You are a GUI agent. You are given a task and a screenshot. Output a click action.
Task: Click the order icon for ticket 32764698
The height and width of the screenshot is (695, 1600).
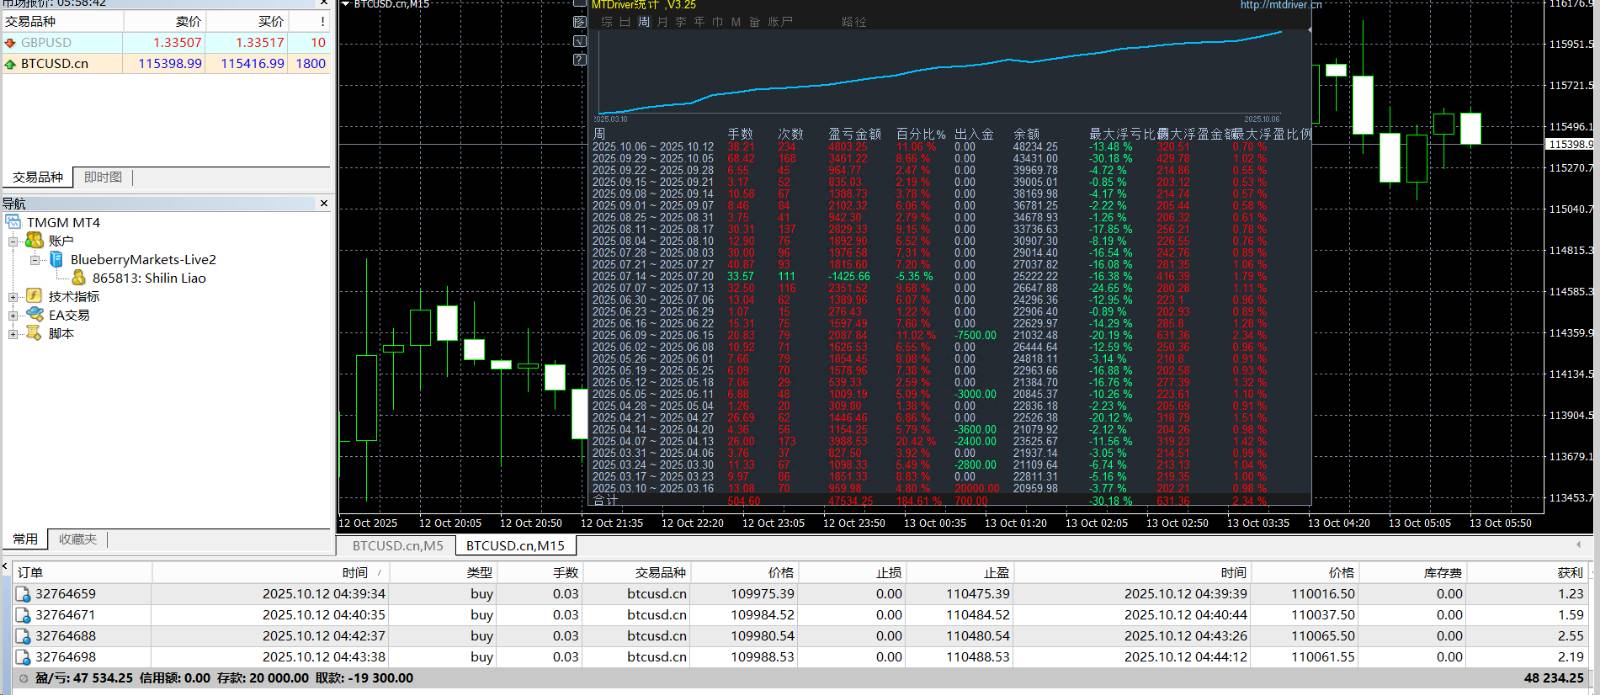point(23,657)
